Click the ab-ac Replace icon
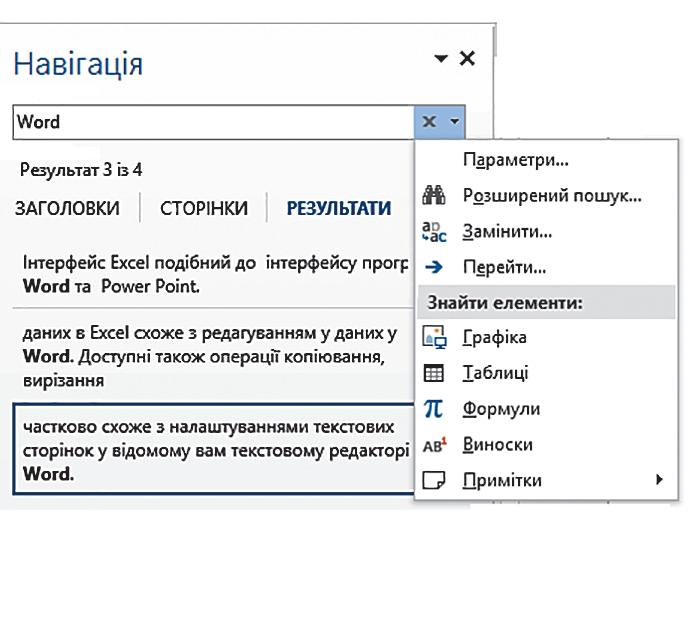 [x=434, y=232]
